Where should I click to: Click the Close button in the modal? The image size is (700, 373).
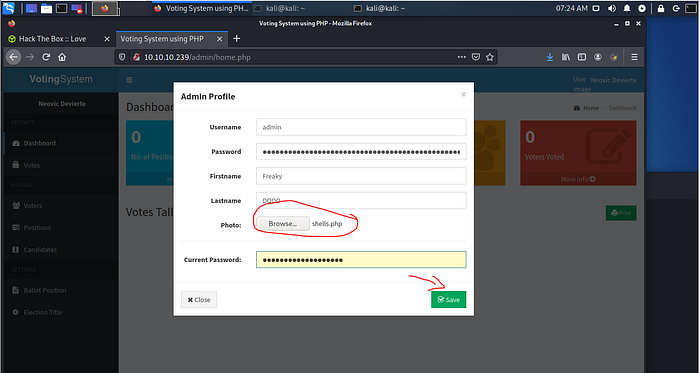(199, 299)
